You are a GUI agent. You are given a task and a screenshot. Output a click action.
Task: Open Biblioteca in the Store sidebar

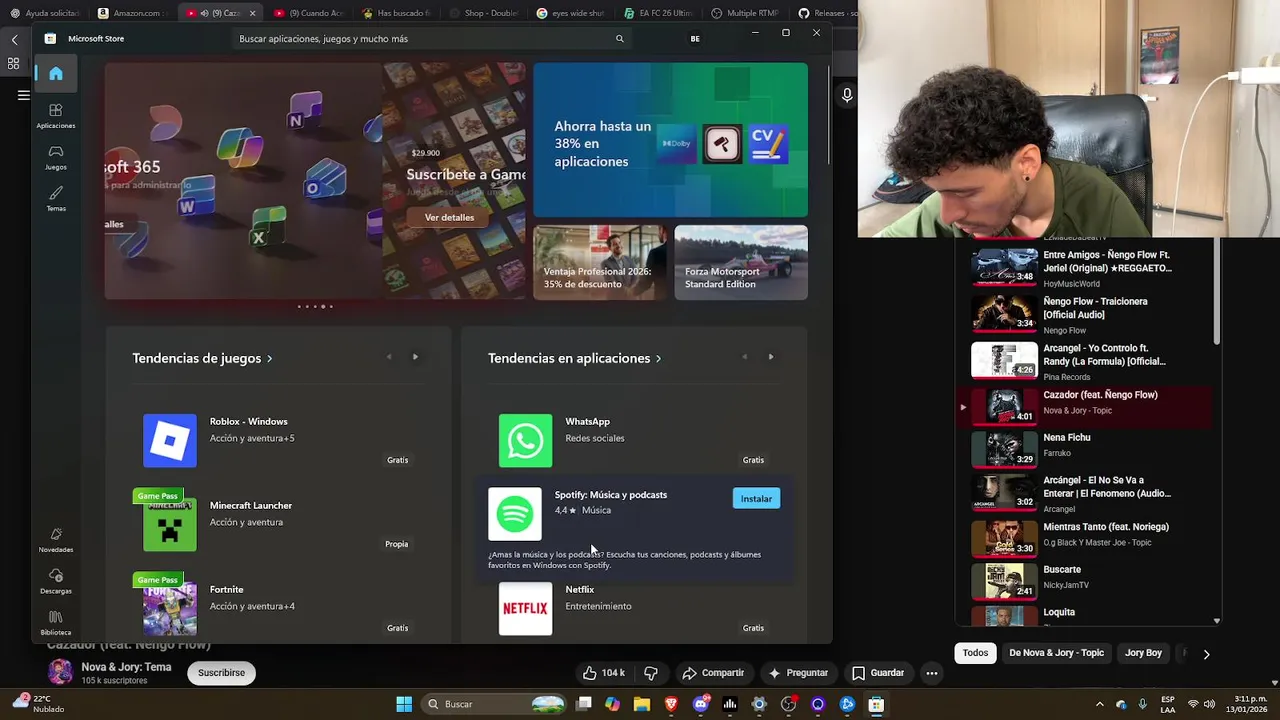coord(56,623)
